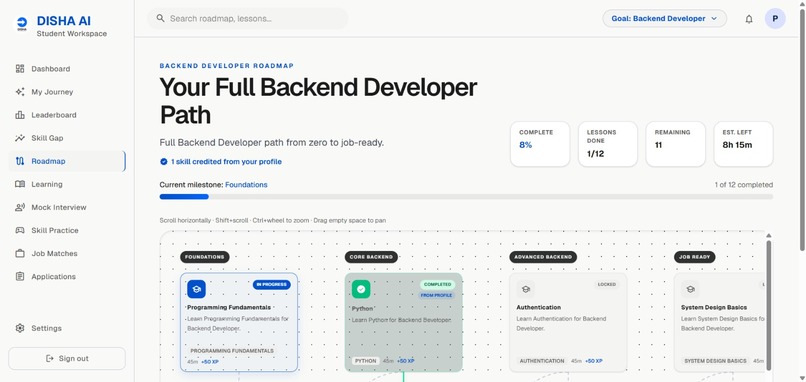Open the Programming Fundamentals lesson card

tap(239, 322)
